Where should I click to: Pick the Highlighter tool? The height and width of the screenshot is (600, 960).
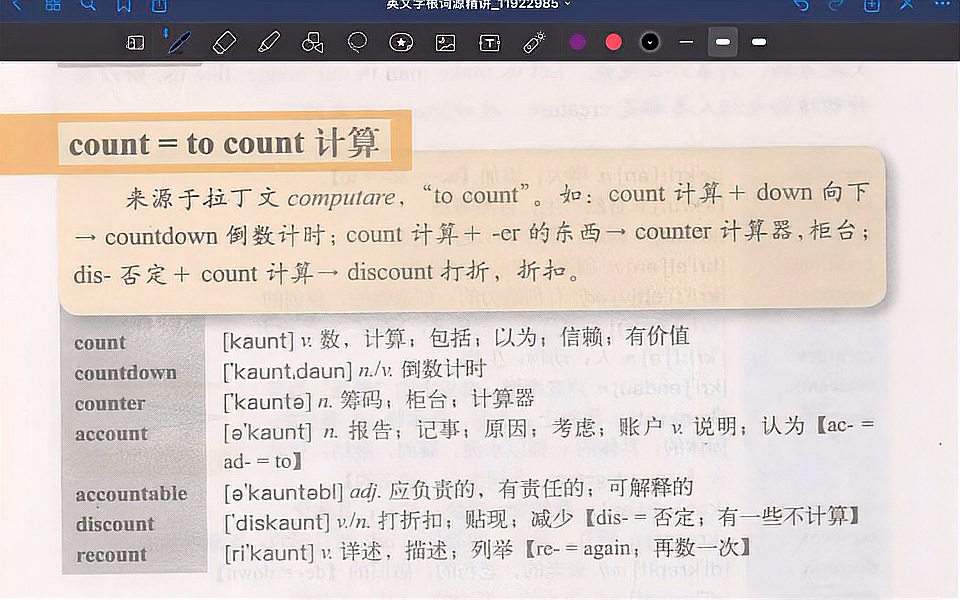(x=269, y=42)
